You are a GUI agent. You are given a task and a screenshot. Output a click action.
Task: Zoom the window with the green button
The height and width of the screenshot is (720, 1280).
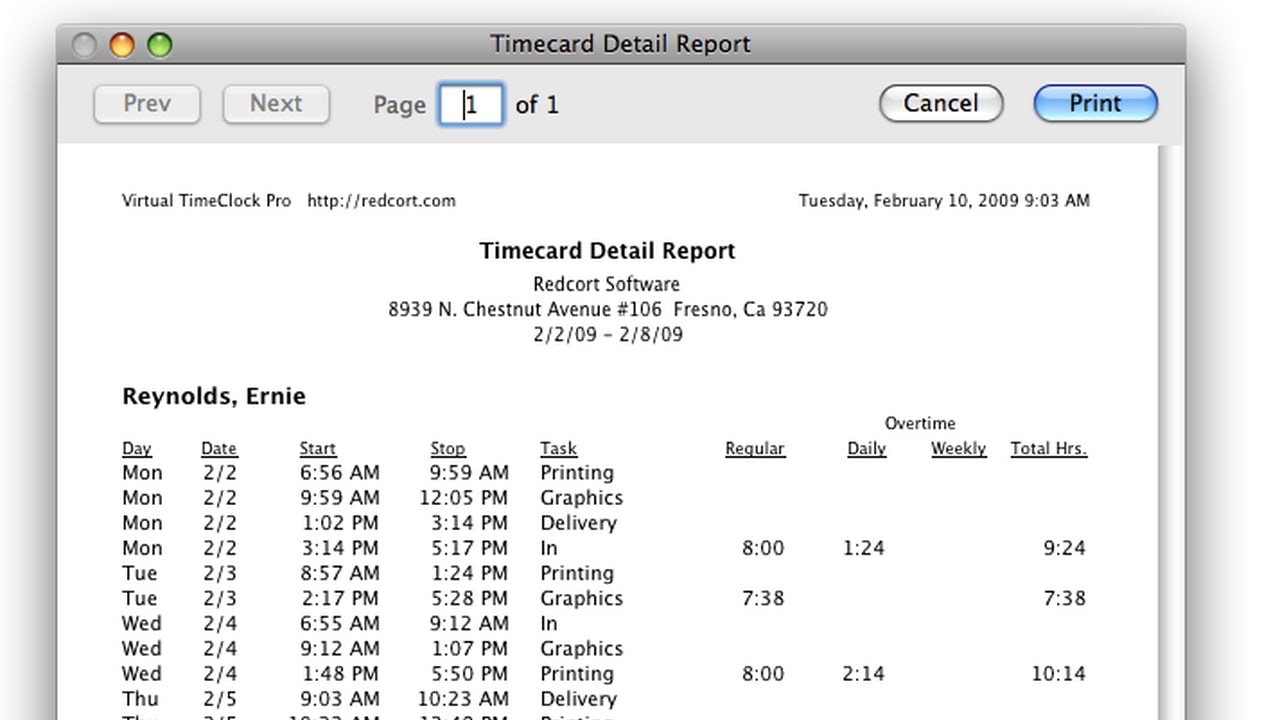coord(159,45)
